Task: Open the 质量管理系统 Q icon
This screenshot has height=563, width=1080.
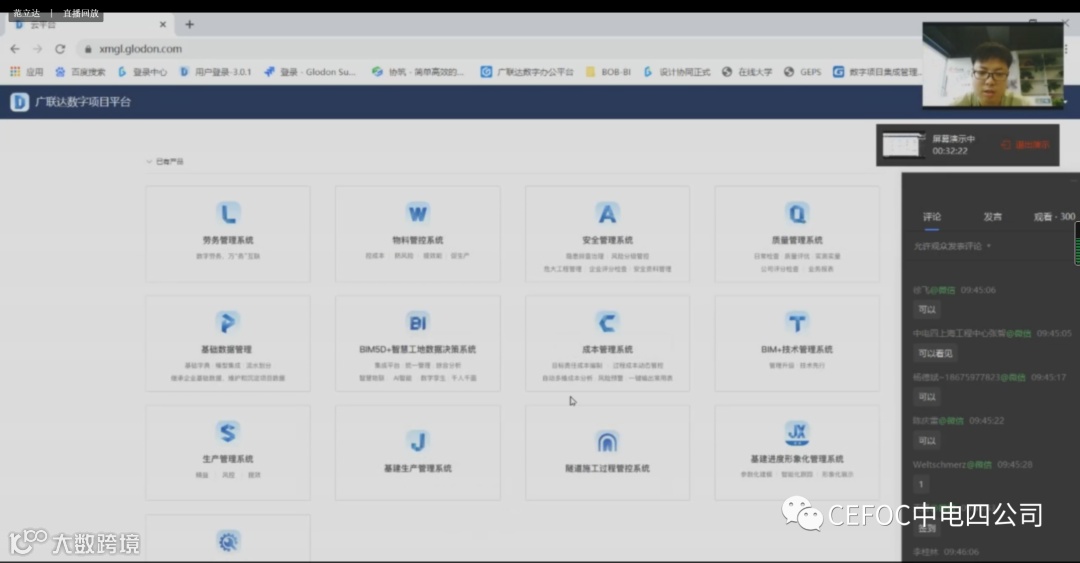Action: 797,213
